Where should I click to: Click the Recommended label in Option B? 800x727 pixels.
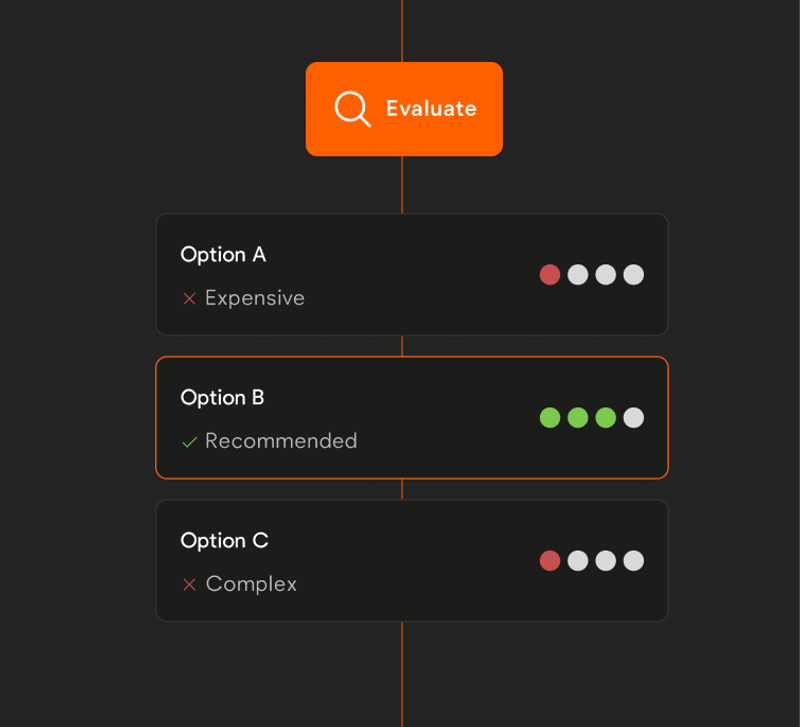click(281, 441)
